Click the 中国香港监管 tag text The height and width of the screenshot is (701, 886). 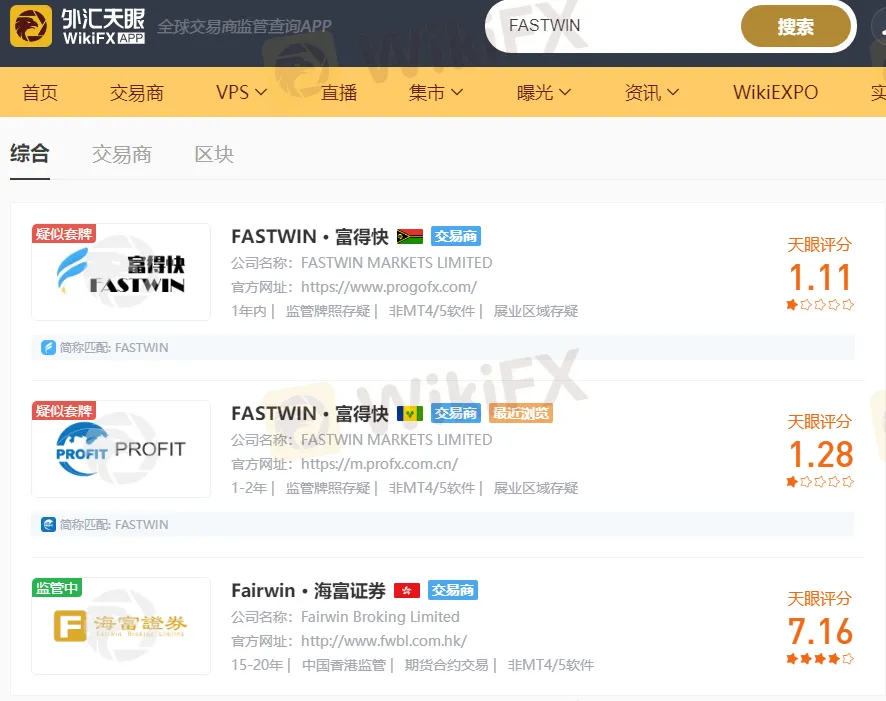pos(344,665)
